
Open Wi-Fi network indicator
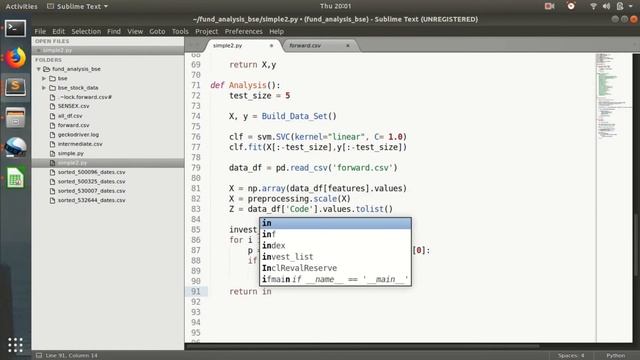pos(593,6)
